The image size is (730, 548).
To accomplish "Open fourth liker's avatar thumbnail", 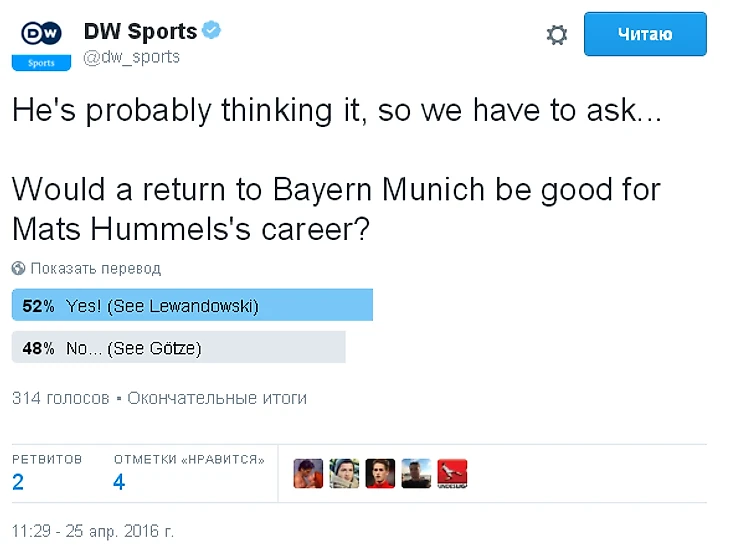I will tap(416, 474).
